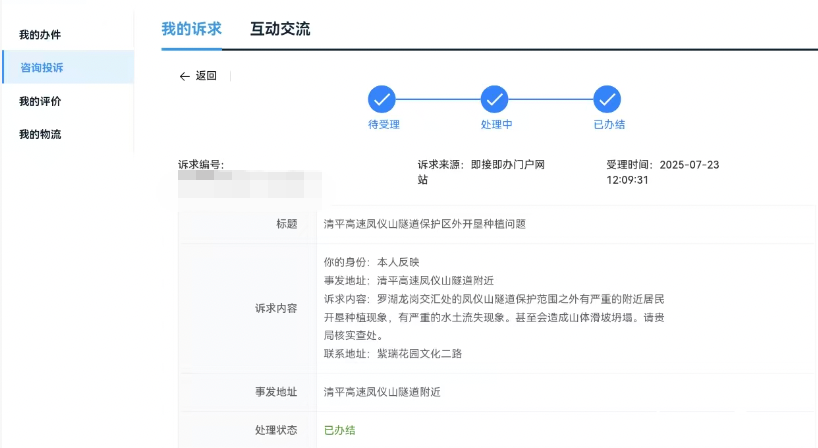The width and height of the screenshot is (818, 448).
Task: Click the 已办结 step checkmark circle
Action: coord(608,99)
